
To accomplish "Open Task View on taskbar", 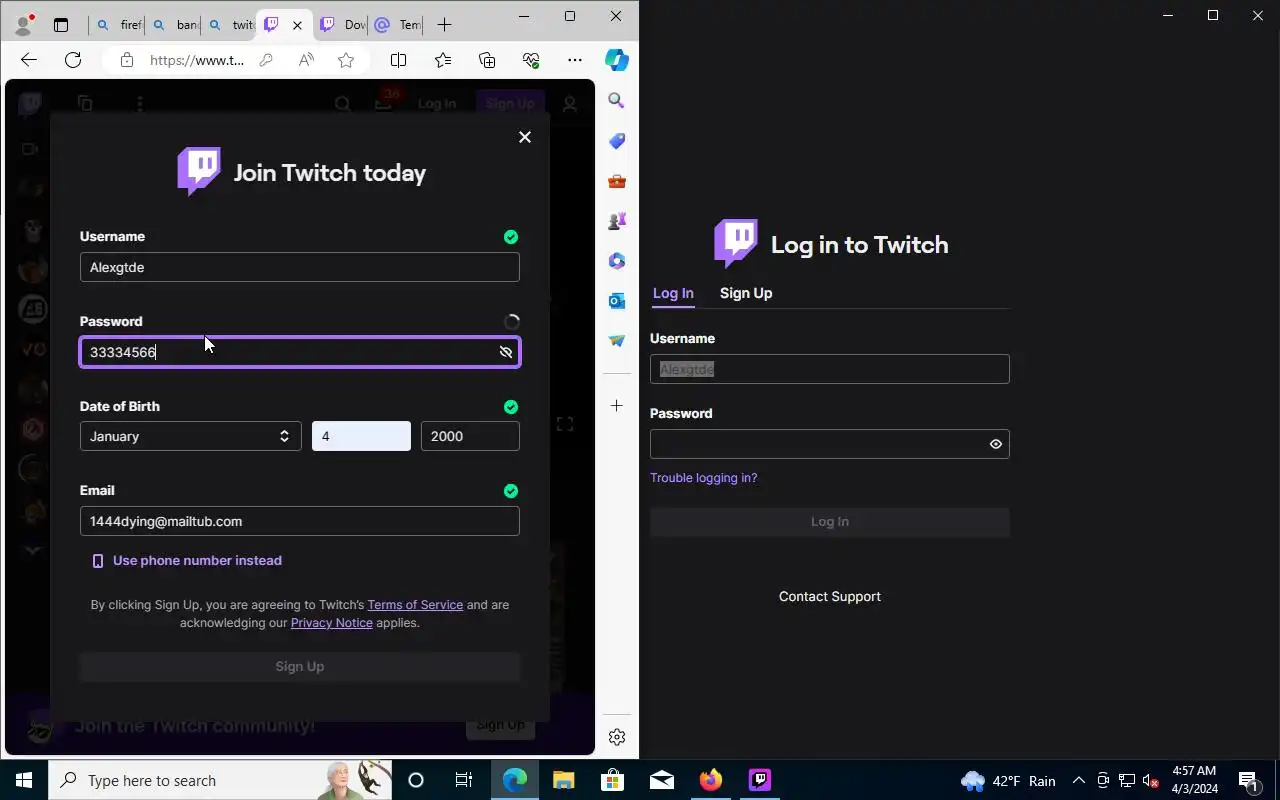I will pos(464,780).
